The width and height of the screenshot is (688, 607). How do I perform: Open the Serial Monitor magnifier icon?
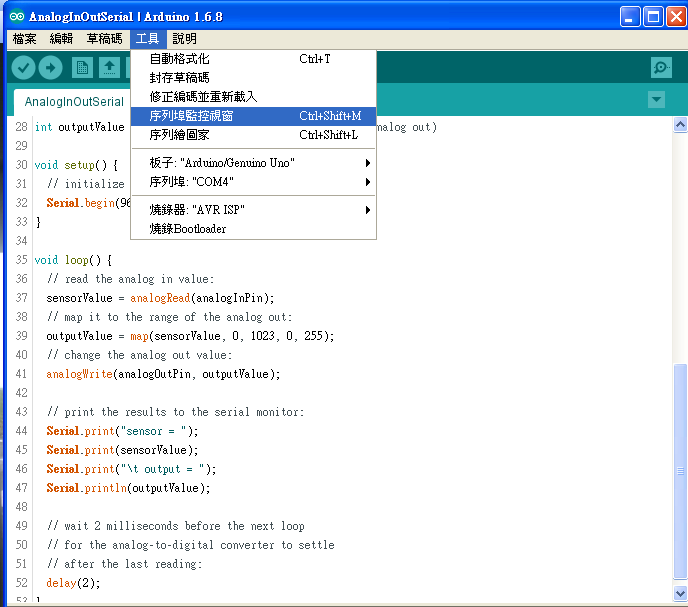tap(661, 68)
